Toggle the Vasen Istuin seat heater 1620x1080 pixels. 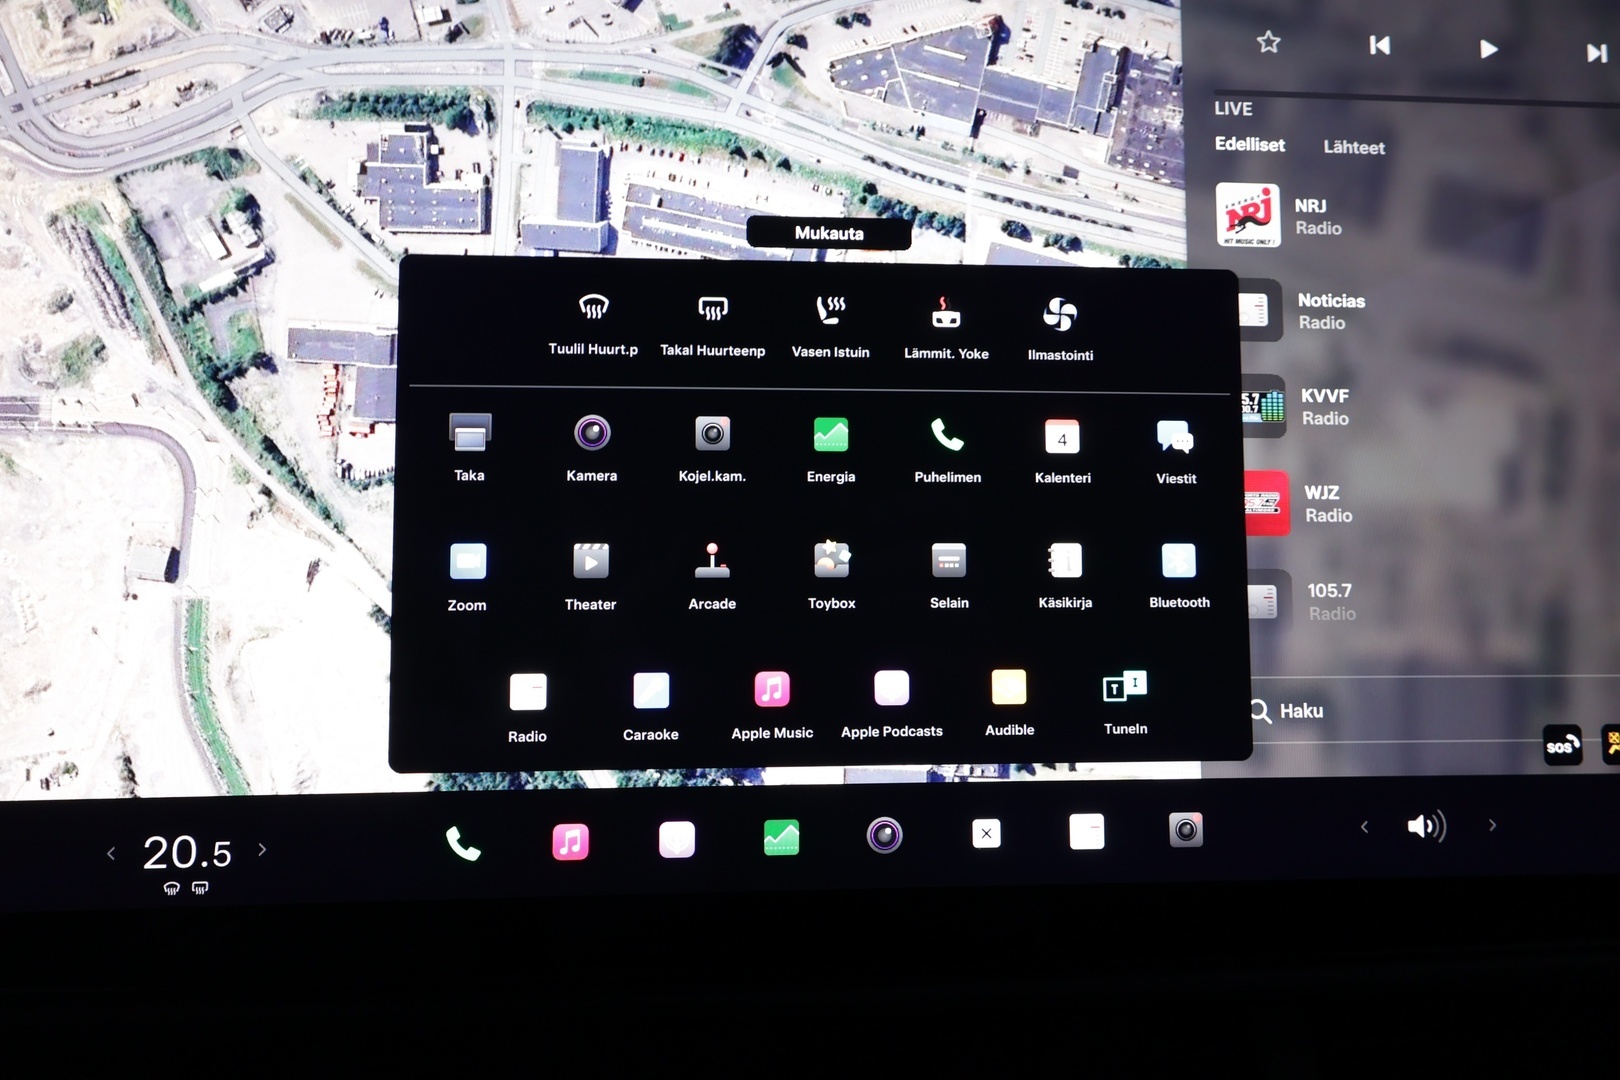coord(830,324)
